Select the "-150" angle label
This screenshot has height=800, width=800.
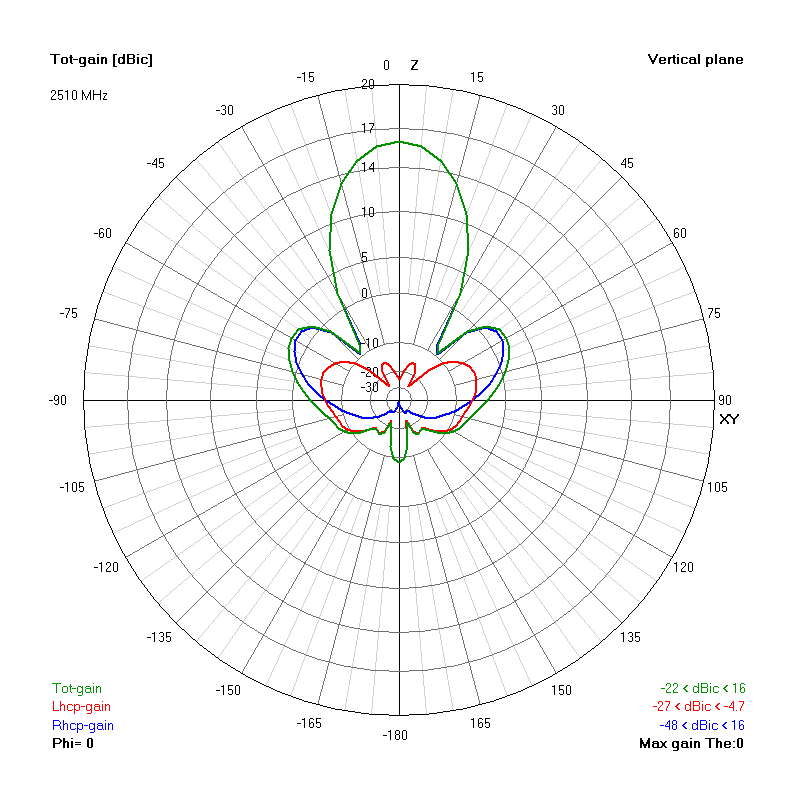[x=228, y=690]
